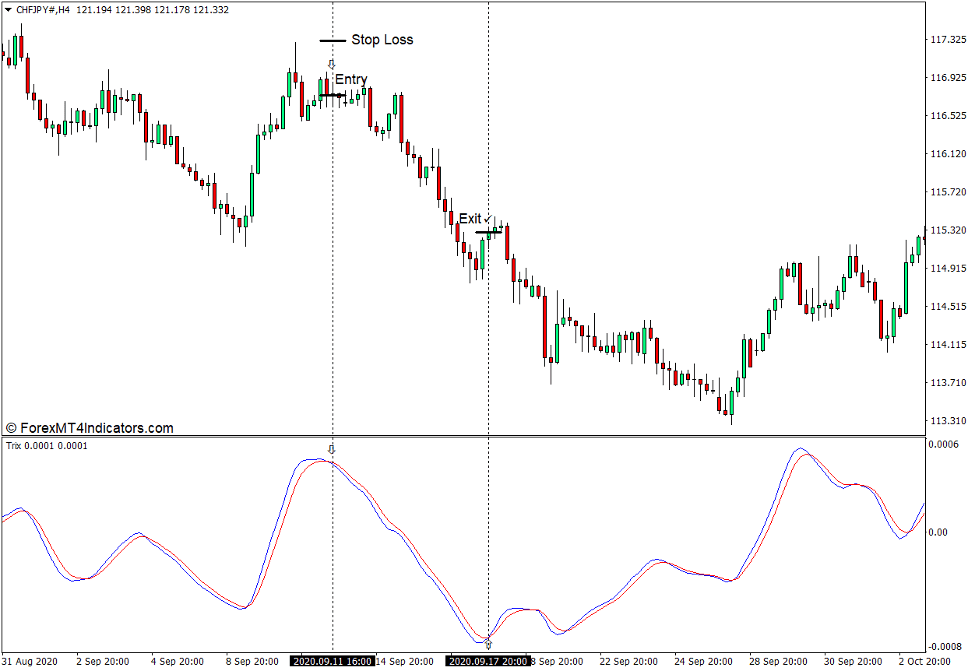
Task: Select the CHFJPY#,H4 chart title
Action: coord(45,8)
